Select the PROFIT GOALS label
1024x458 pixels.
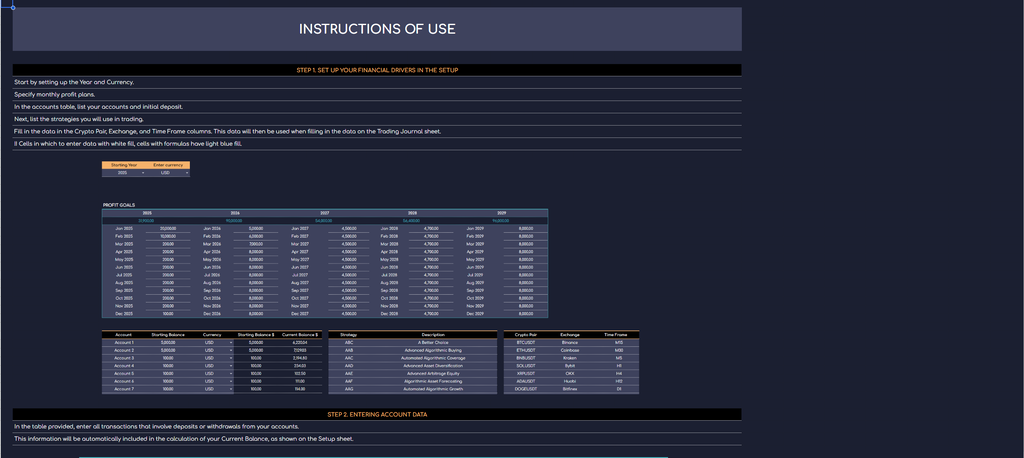(x=119, y=205)
